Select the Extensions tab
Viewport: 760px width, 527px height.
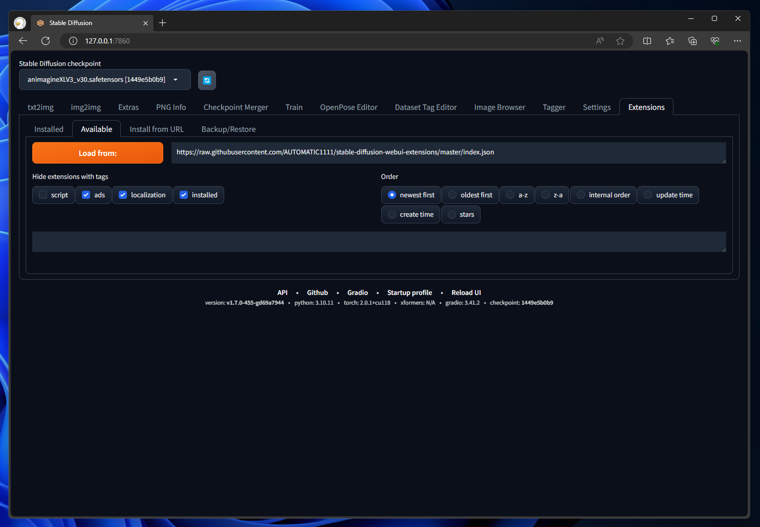pos(646,107)
